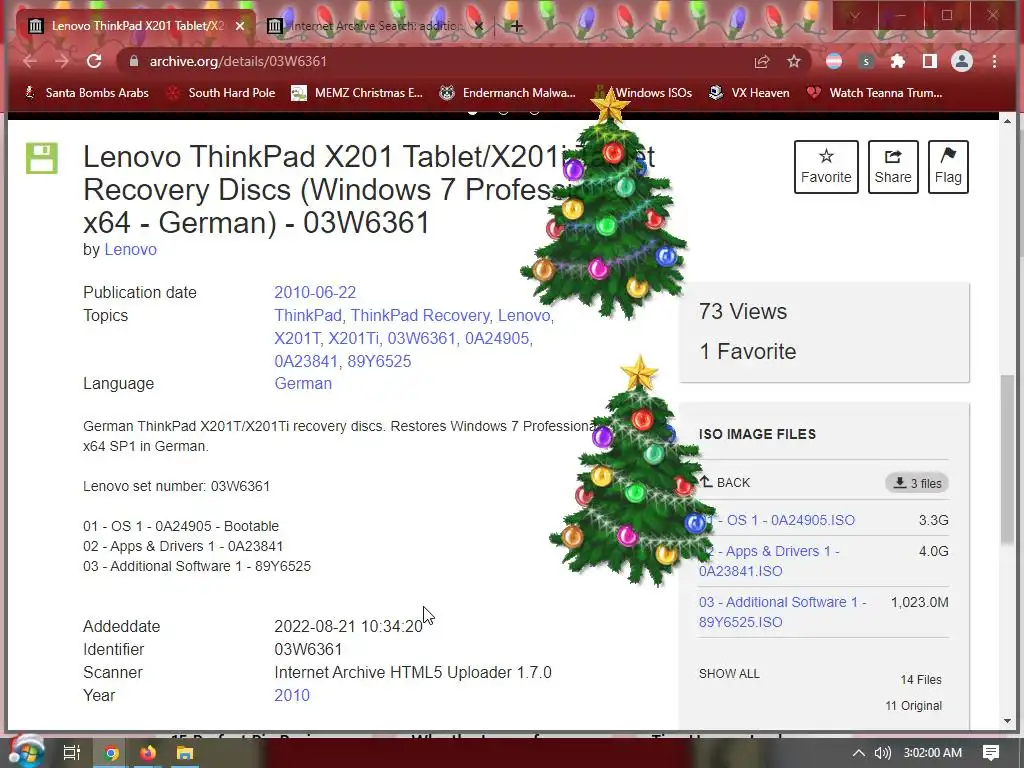The image size is (1024, 768).
Task: Open a new tab with the plus button
Action: click(x=517, y=26)
